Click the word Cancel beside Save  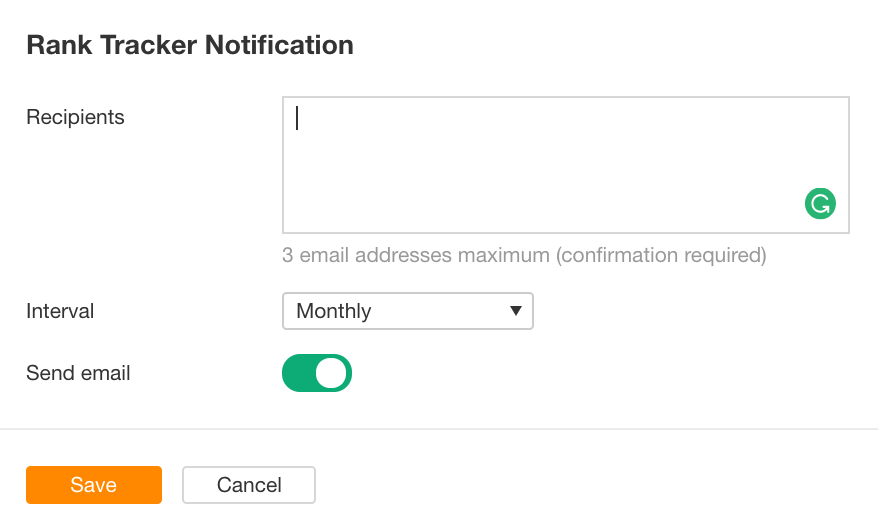click(249, 485)
